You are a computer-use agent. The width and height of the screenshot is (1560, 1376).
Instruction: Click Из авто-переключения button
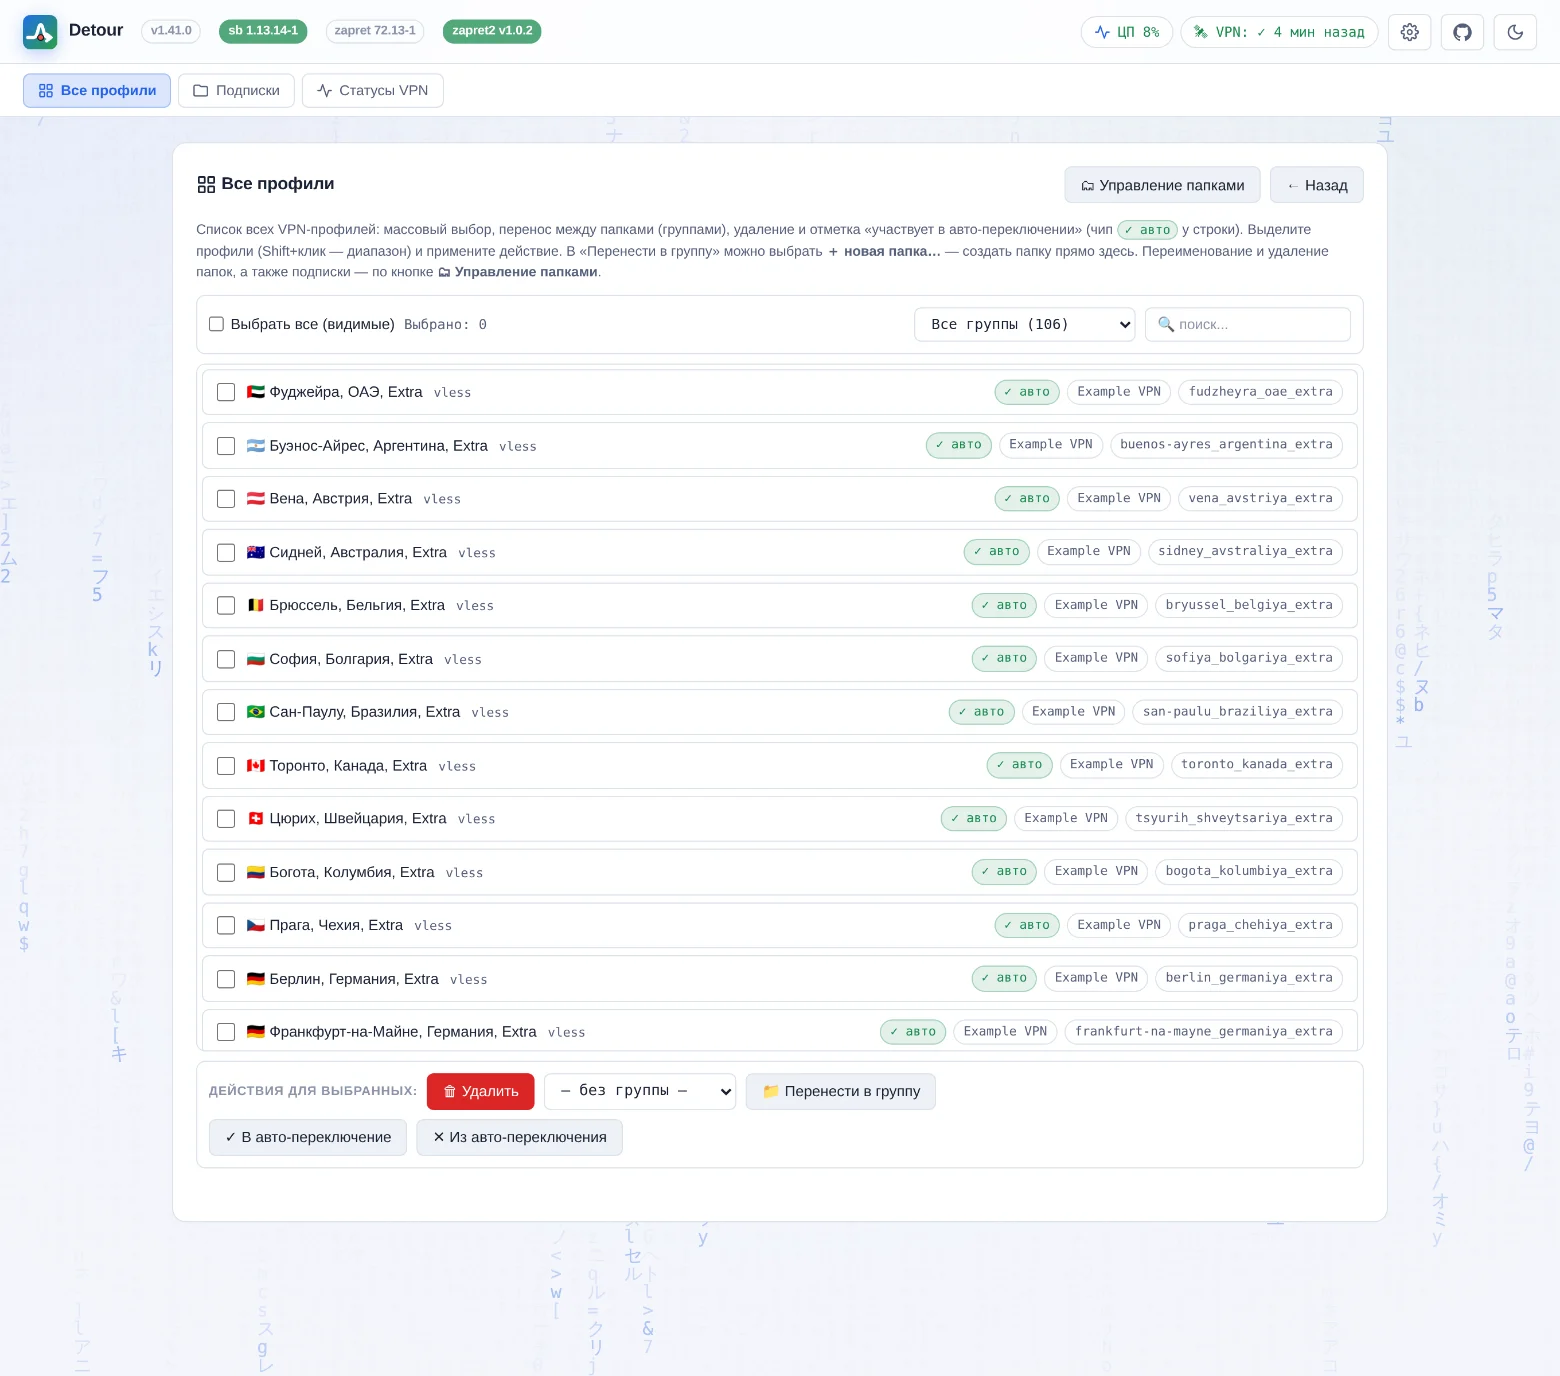[x=520, y=1137]
